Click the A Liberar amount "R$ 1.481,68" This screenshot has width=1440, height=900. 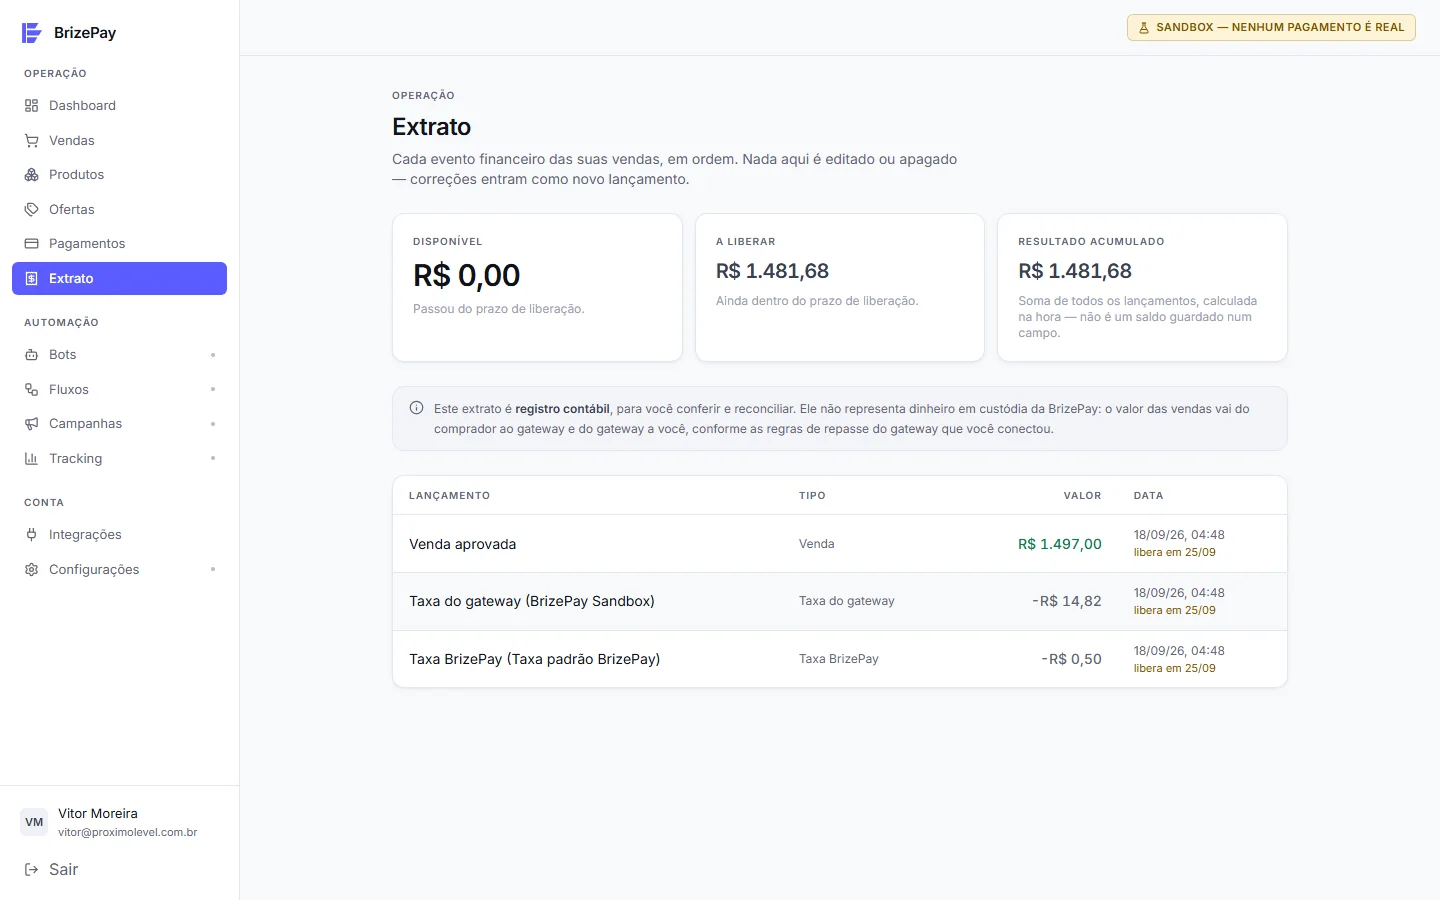(x=772, y=271)
